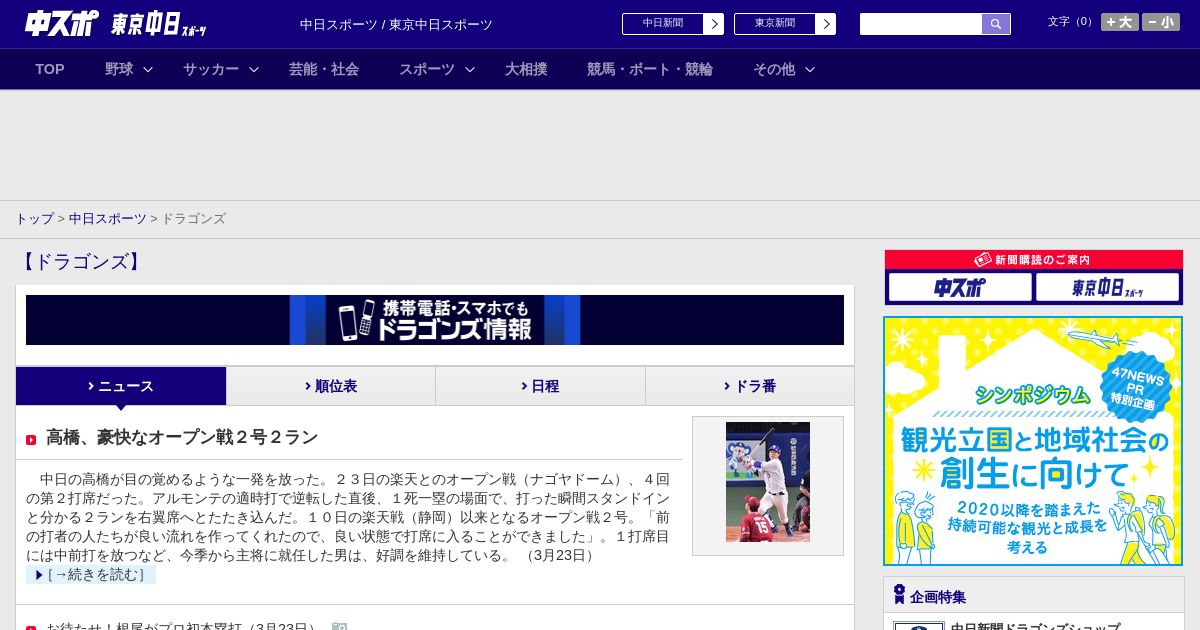Click 東京中日スポーツ button in 新聞購読のご案内

[1107, 288]
